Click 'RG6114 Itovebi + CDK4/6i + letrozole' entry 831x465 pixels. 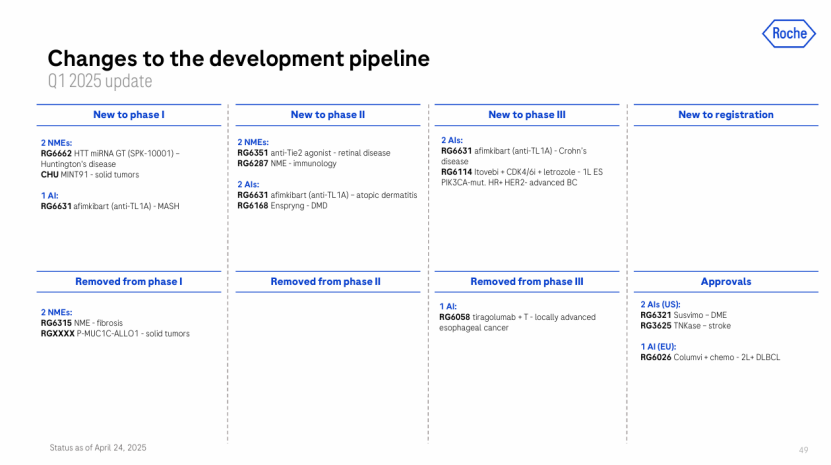pyautogui.click(x=521, y=177)
